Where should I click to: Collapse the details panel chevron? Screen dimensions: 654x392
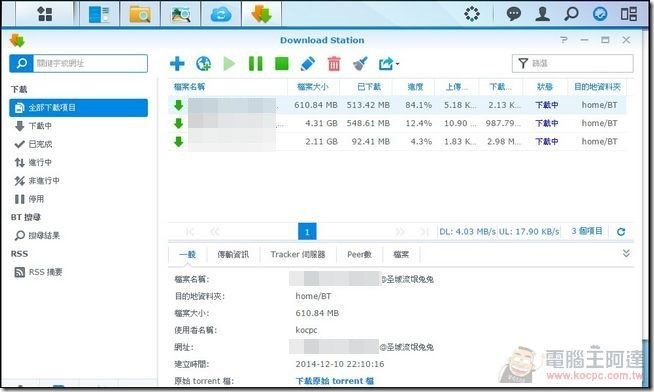pos(626,253)
